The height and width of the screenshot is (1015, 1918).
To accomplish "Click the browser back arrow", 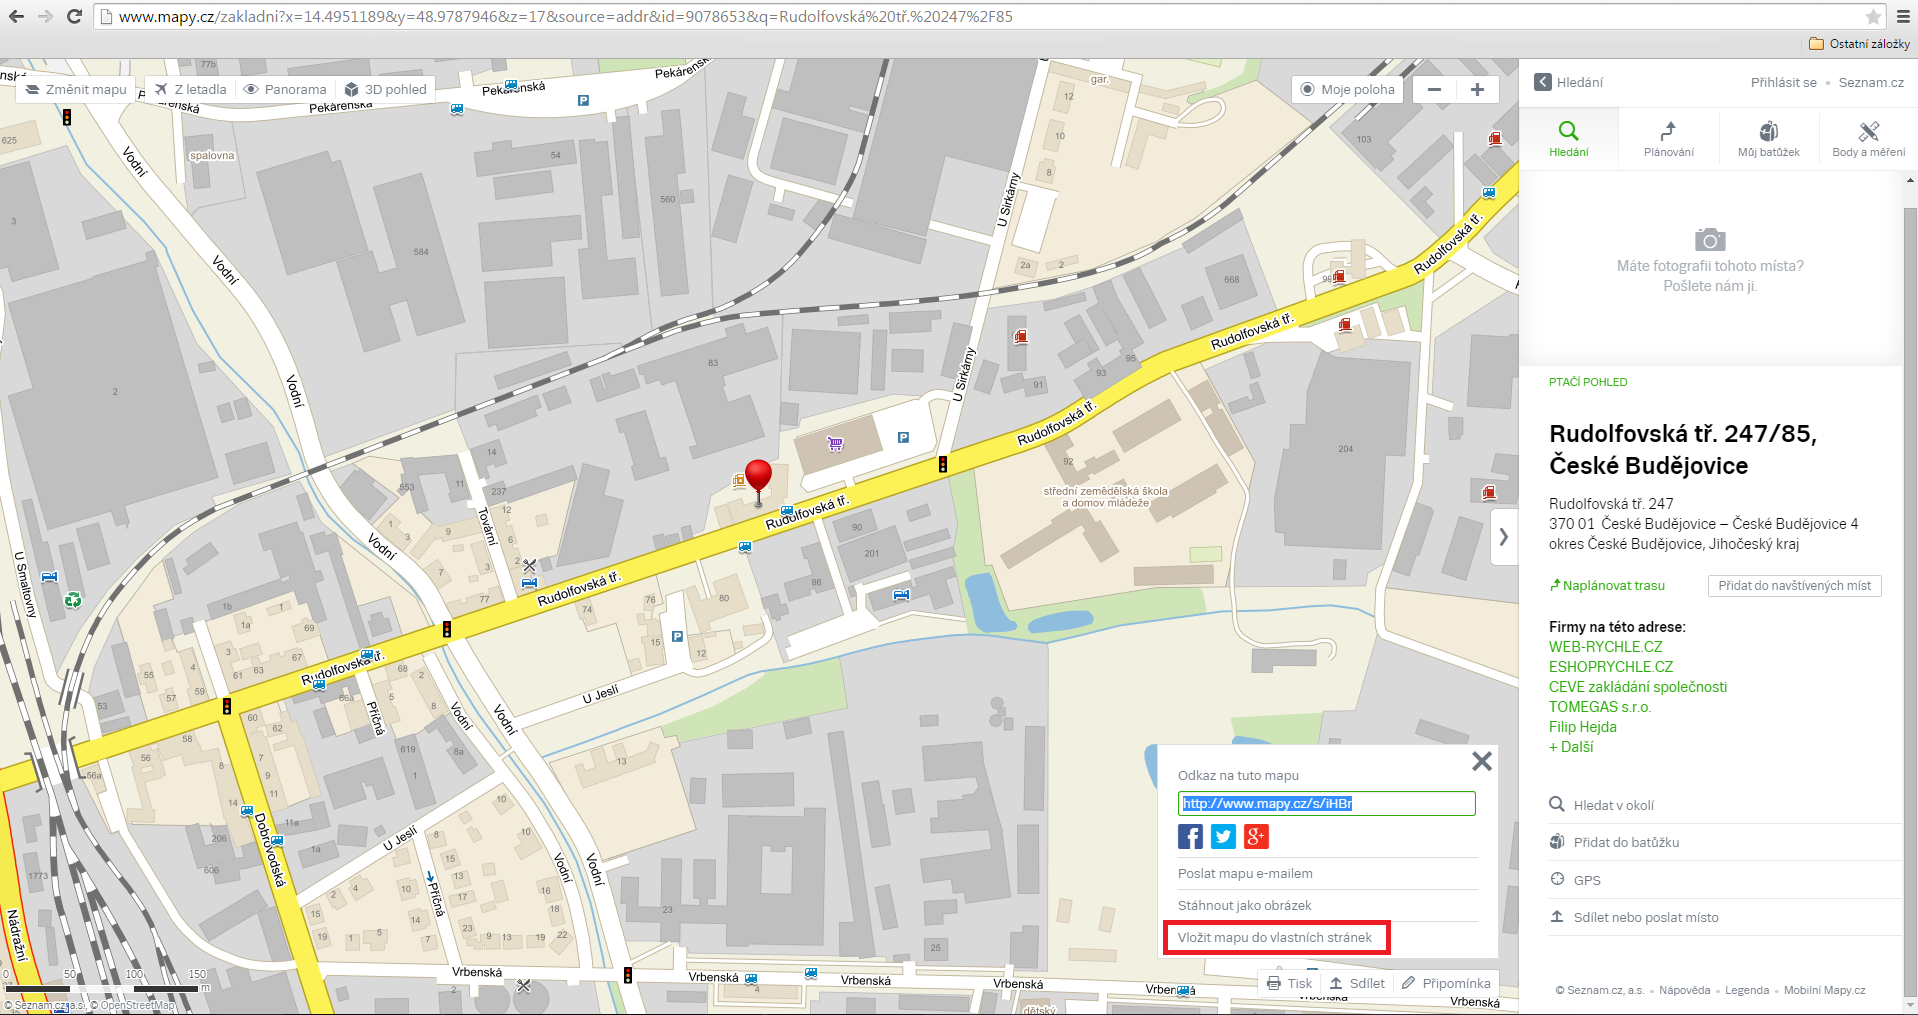I will pos(16,16).
